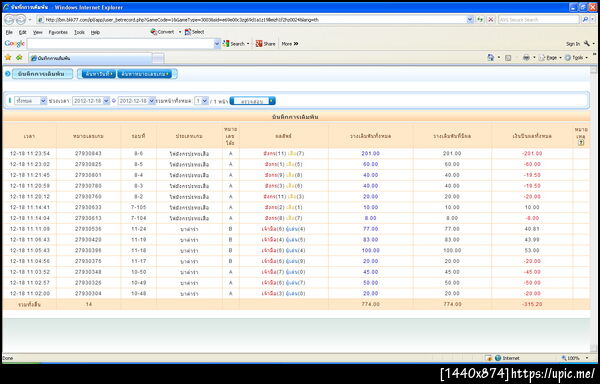Image resolution: width=600 pixels, height=384 pixels.
Task: Expand the address bar history dropdown
Action: tap(470, 20)
